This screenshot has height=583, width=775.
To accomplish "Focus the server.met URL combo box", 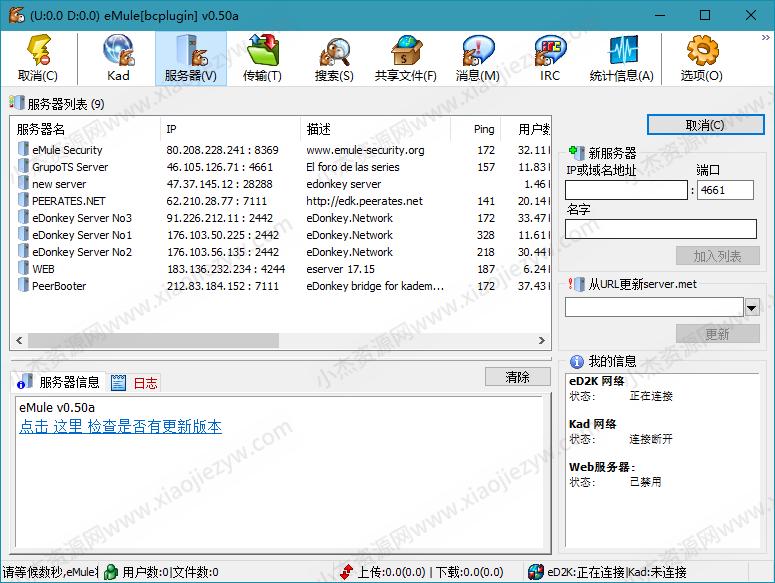I will tap(655, 307).
